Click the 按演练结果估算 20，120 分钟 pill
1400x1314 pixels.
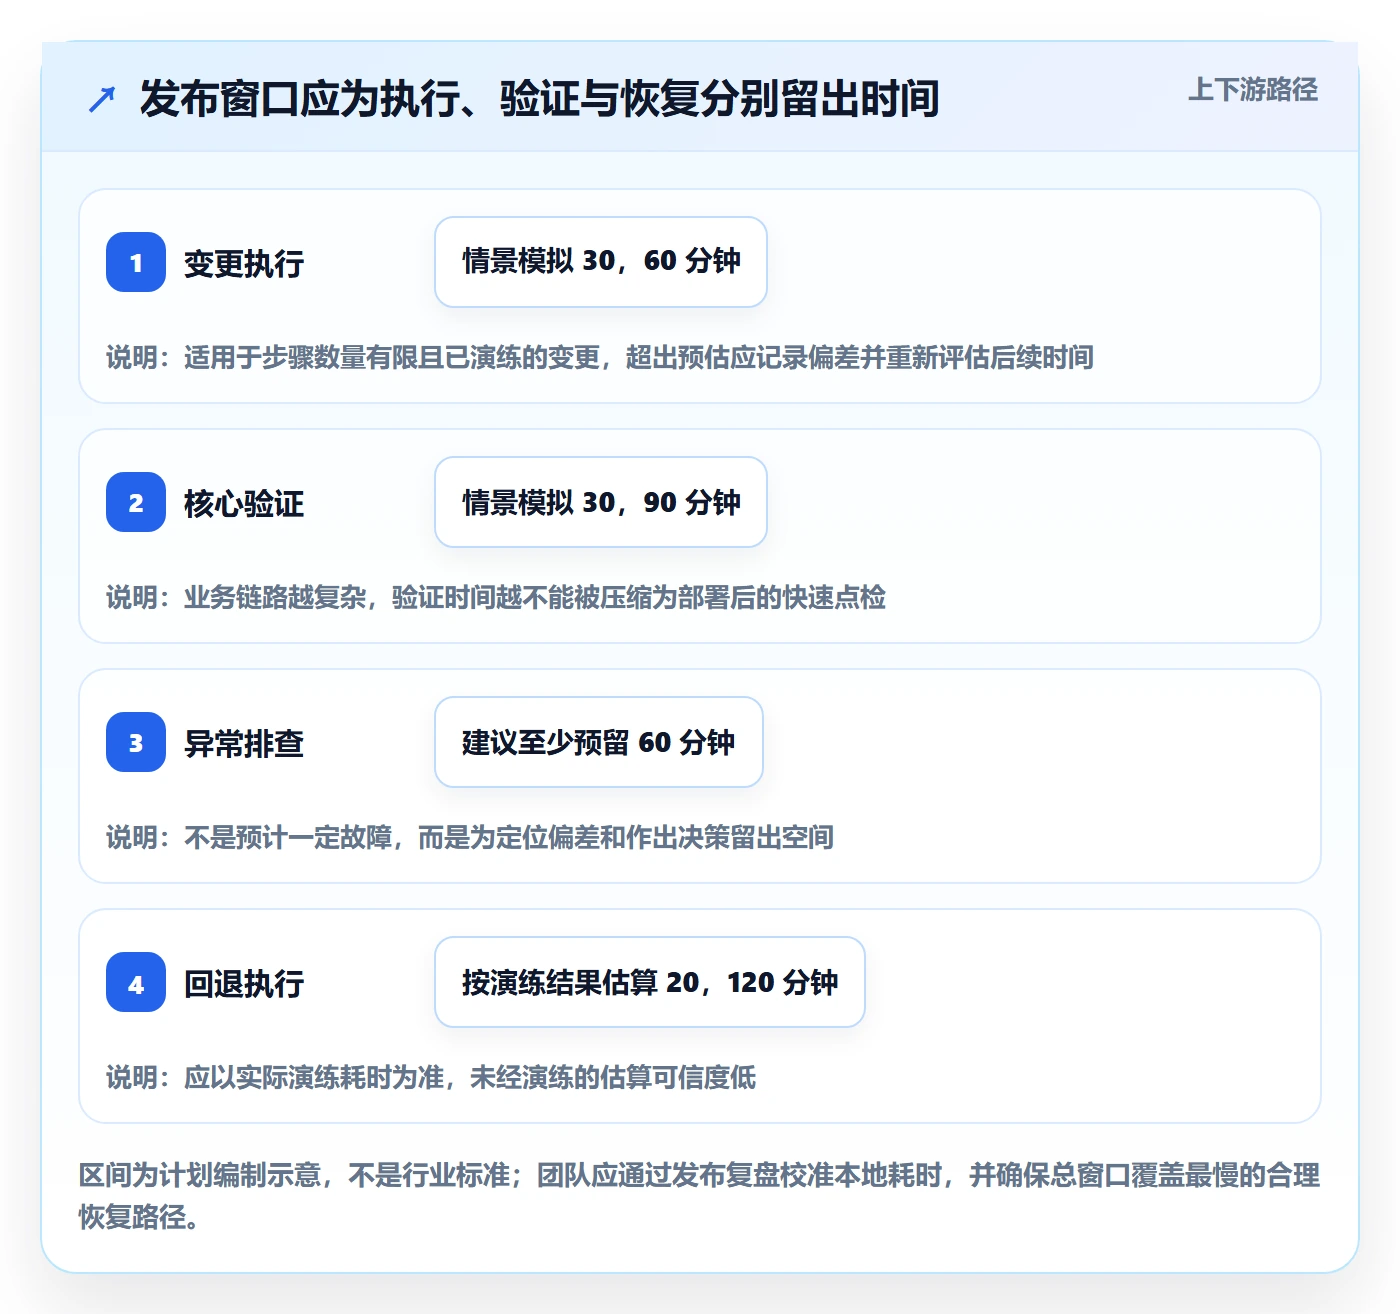pos(650,982)
